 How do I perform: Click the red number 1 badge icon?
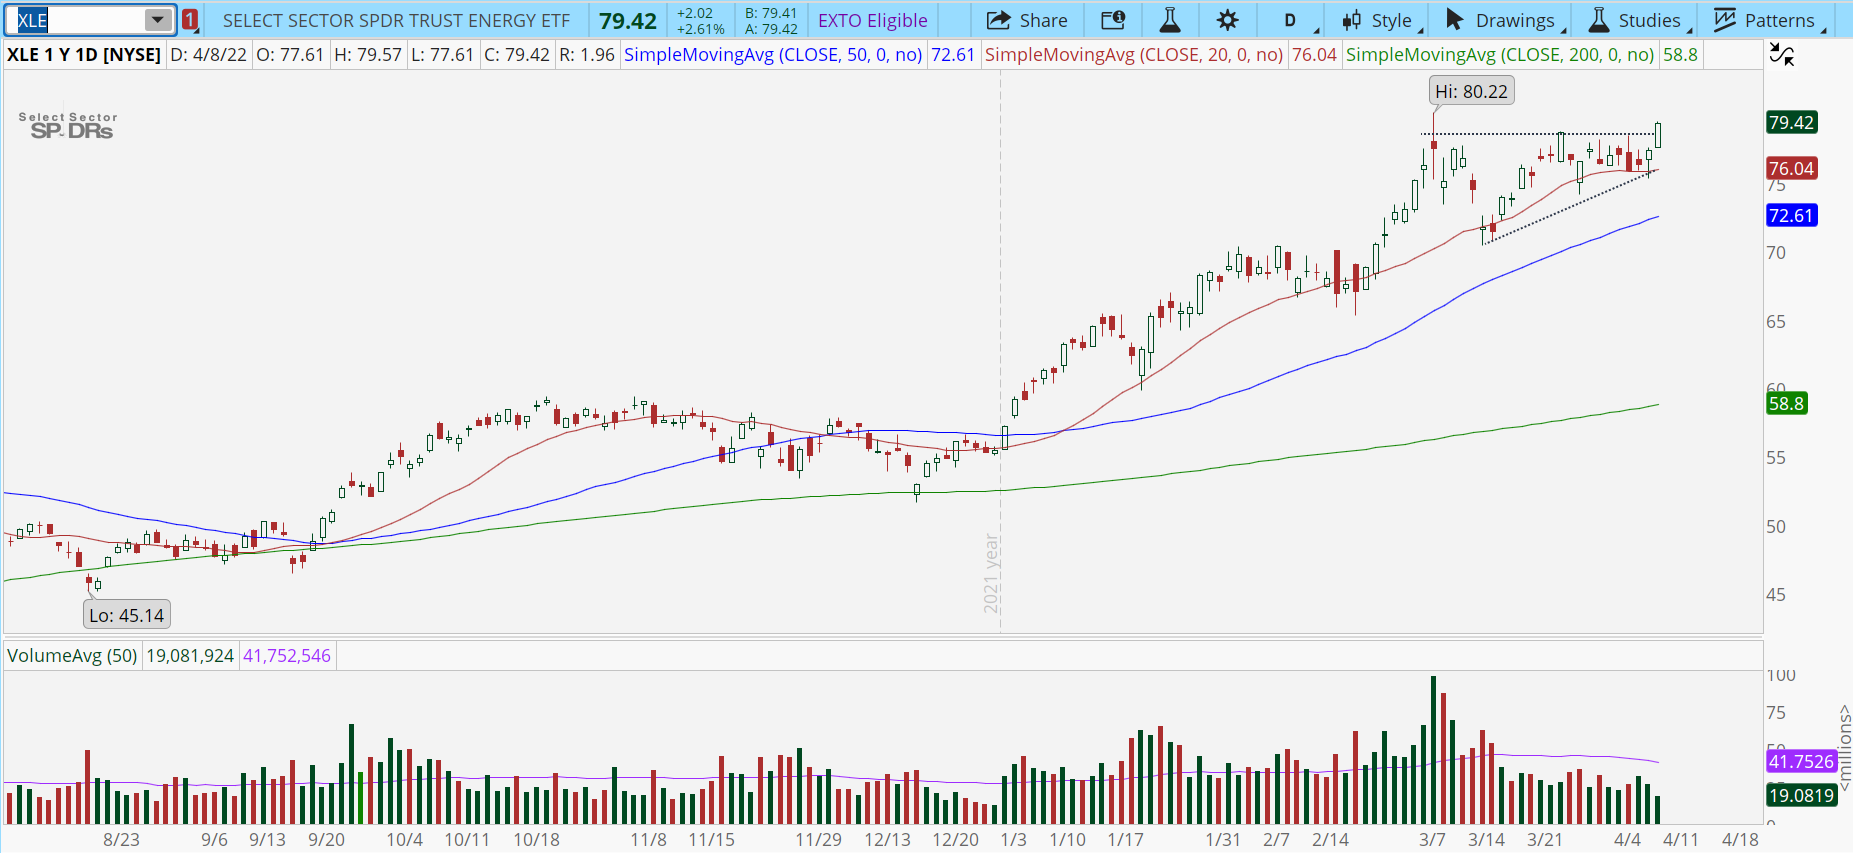click(x=190, y=20)
